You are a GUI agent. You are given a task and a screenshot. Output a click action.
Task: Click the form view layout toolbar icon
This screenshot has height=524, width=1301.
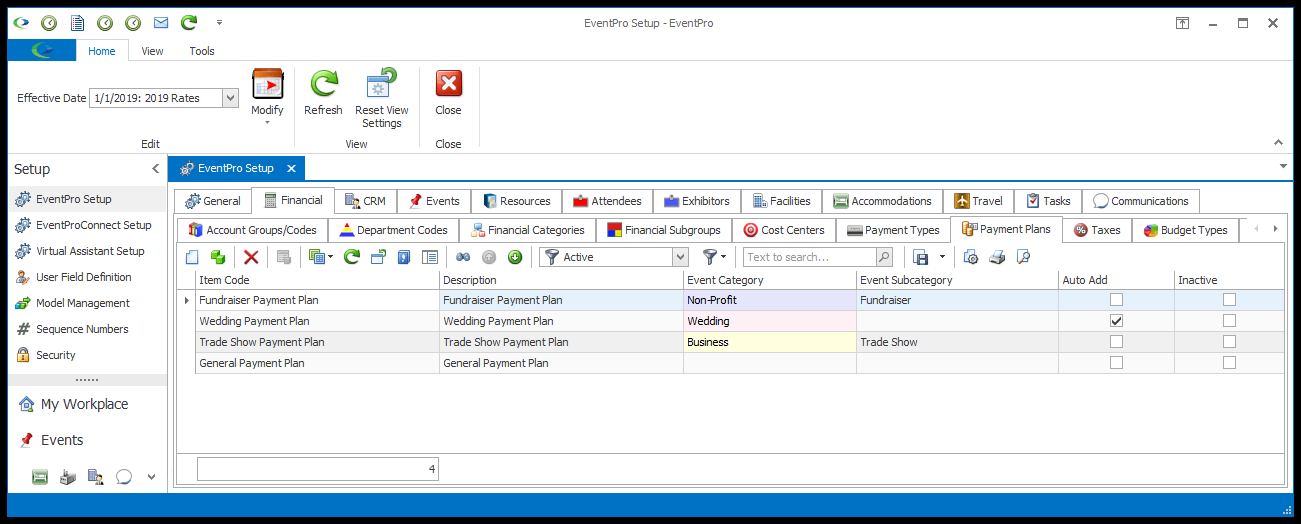(x=430, y=257)
